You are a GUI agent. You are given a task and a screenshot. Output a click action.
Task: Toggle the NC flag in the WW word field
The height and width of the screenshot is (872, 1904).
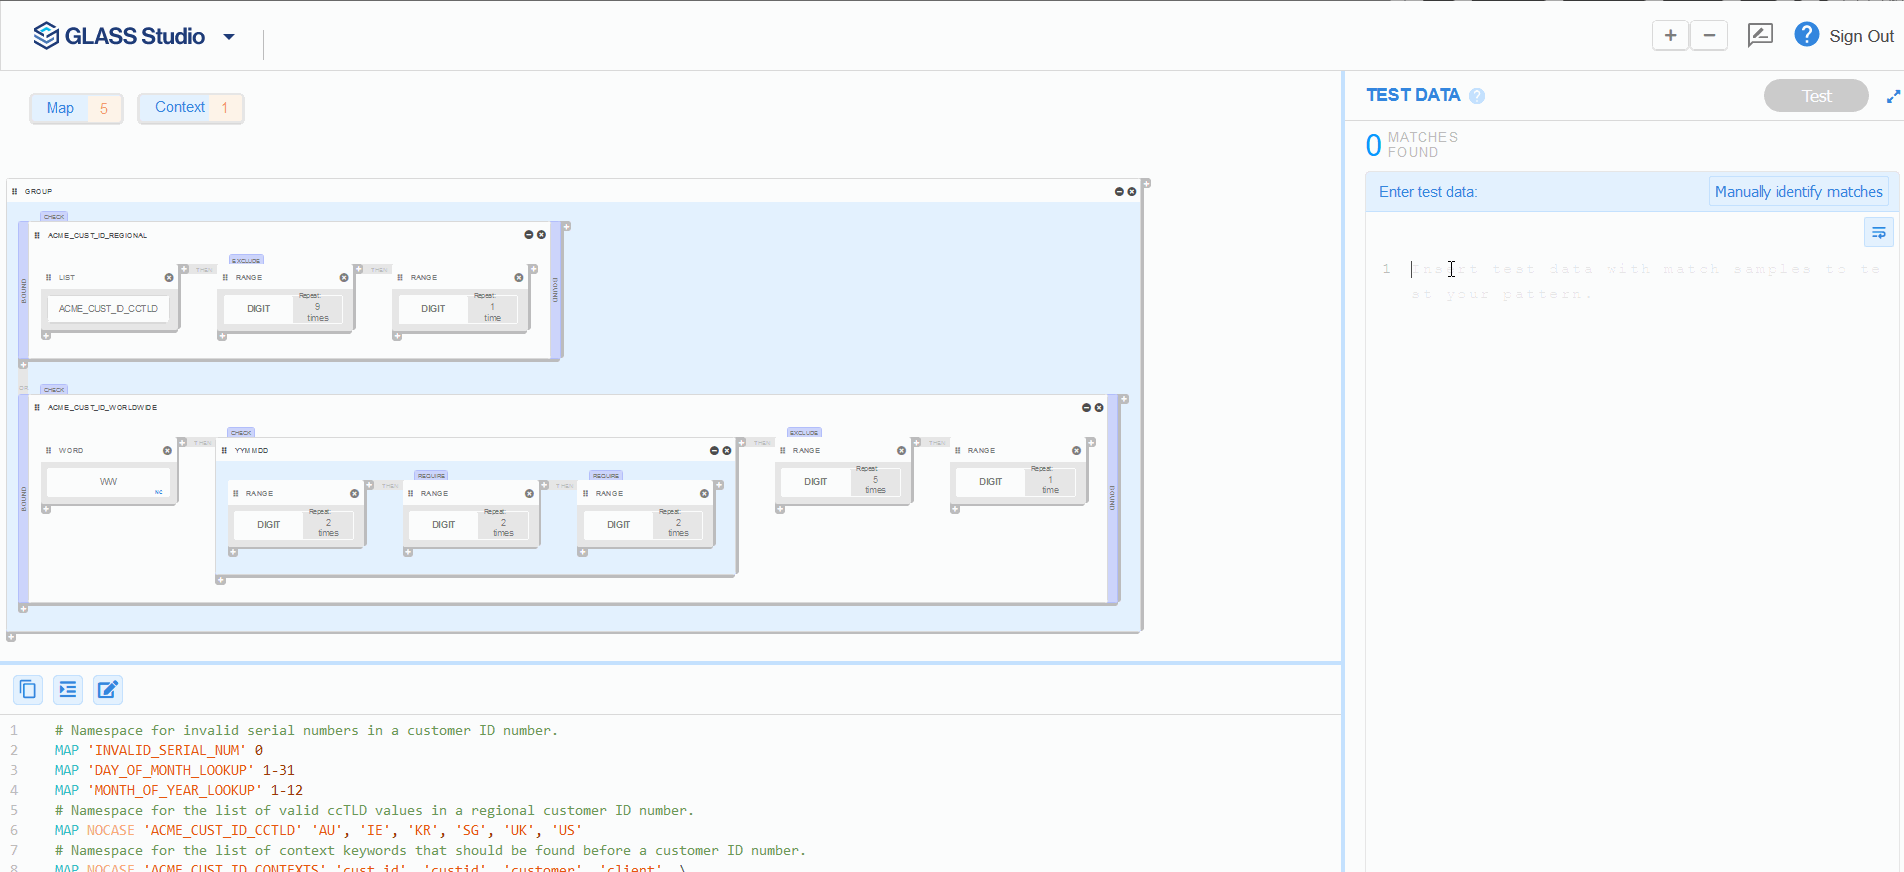pos(158,492)
